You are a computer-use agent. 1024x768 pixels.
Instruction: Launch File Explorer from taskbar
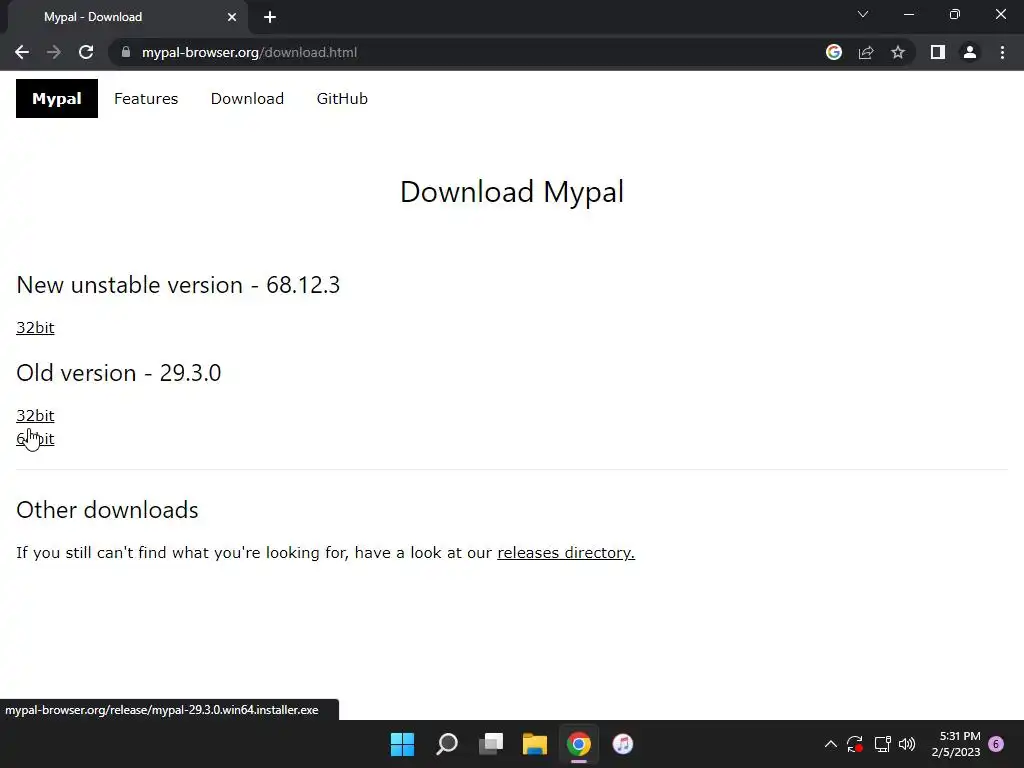(535, 744)
